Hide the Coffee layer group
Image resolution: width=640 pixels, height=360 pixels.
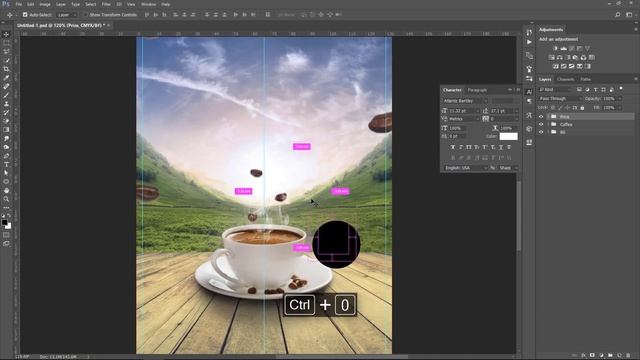[541, 124]
